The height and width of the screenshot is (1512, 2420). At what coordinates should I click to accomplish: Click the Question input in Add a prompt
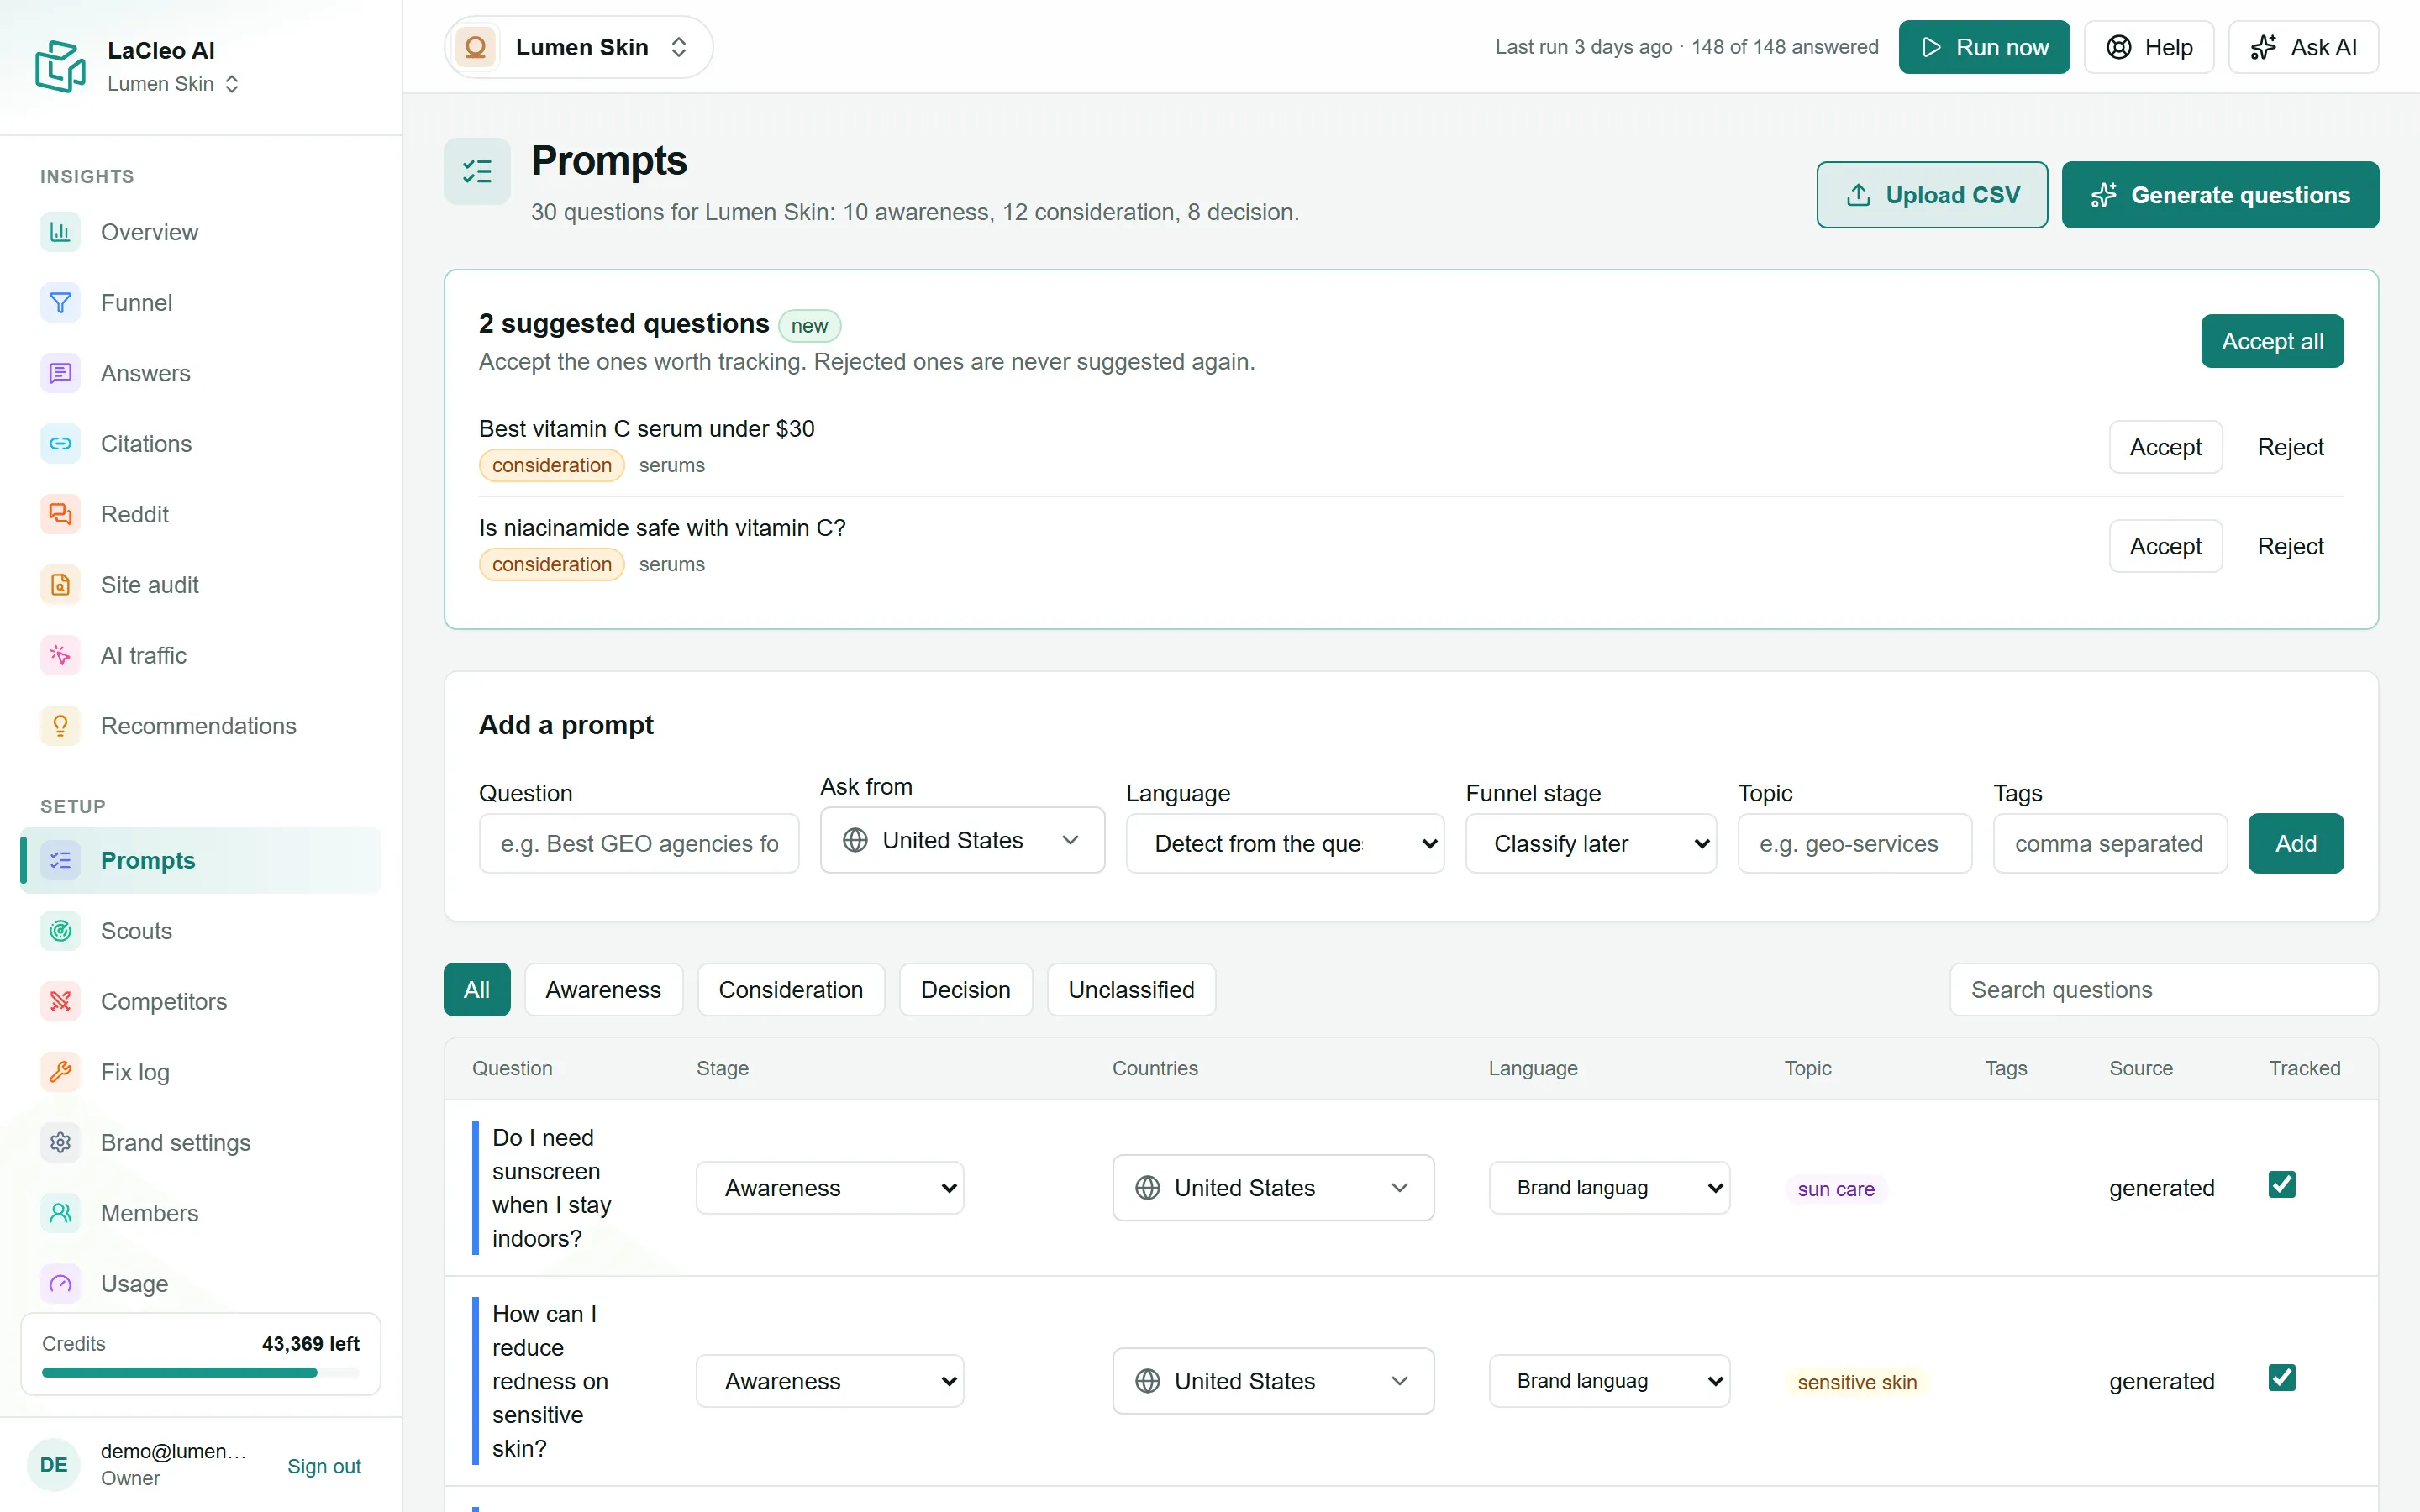point(639,843)
